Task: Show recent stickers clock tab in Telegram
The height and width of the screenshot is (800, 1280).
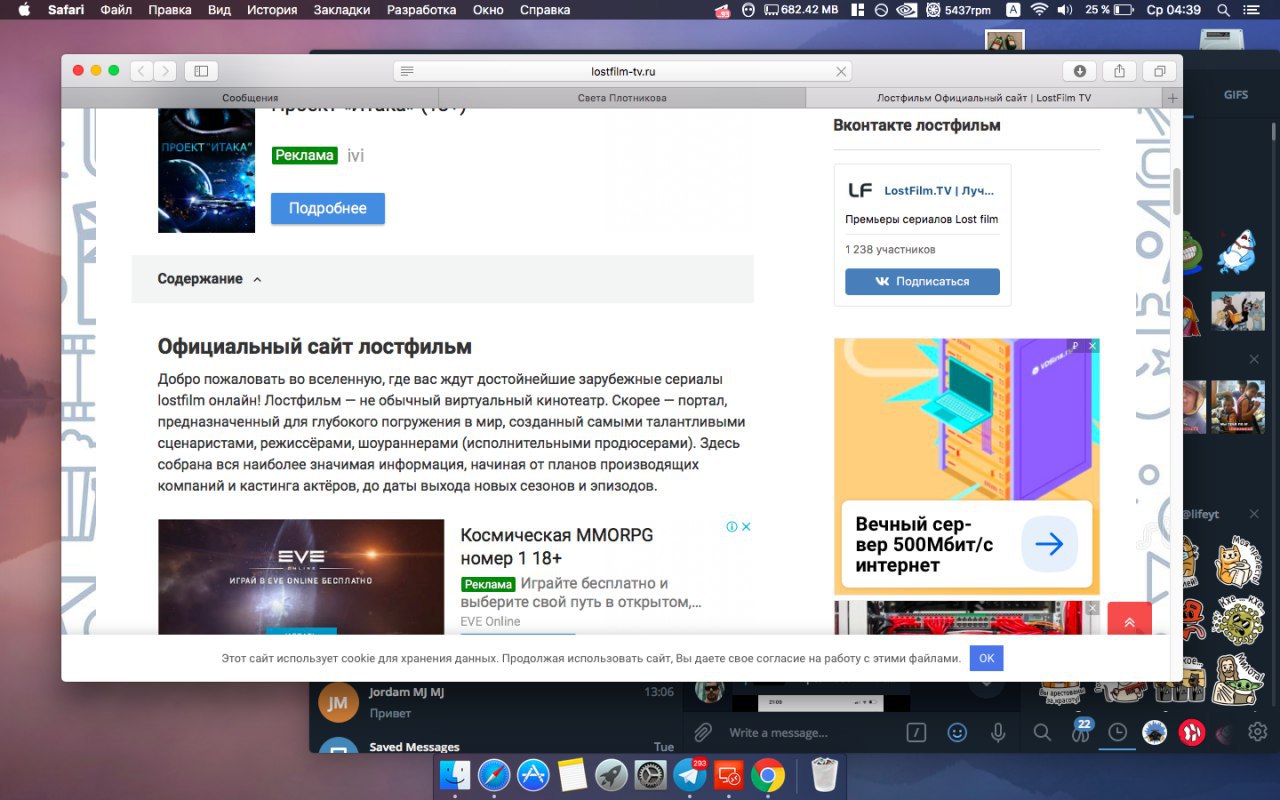Action: (1117, 733)
